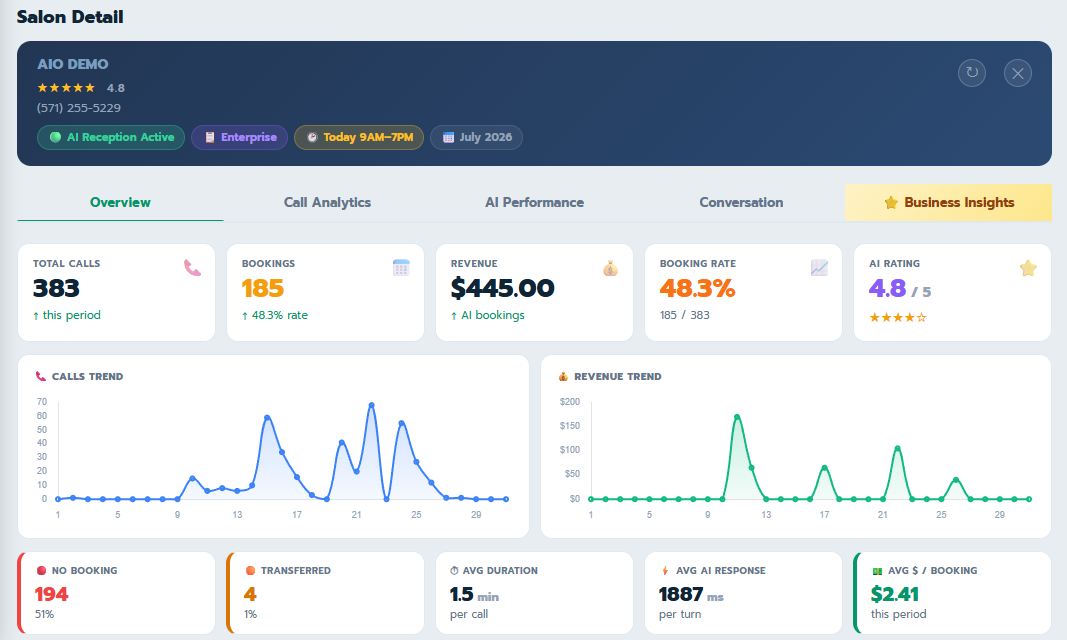Click the clock icon in the hours badge
The height and width of the screenshot is (640, 1067).
[312, 137]
